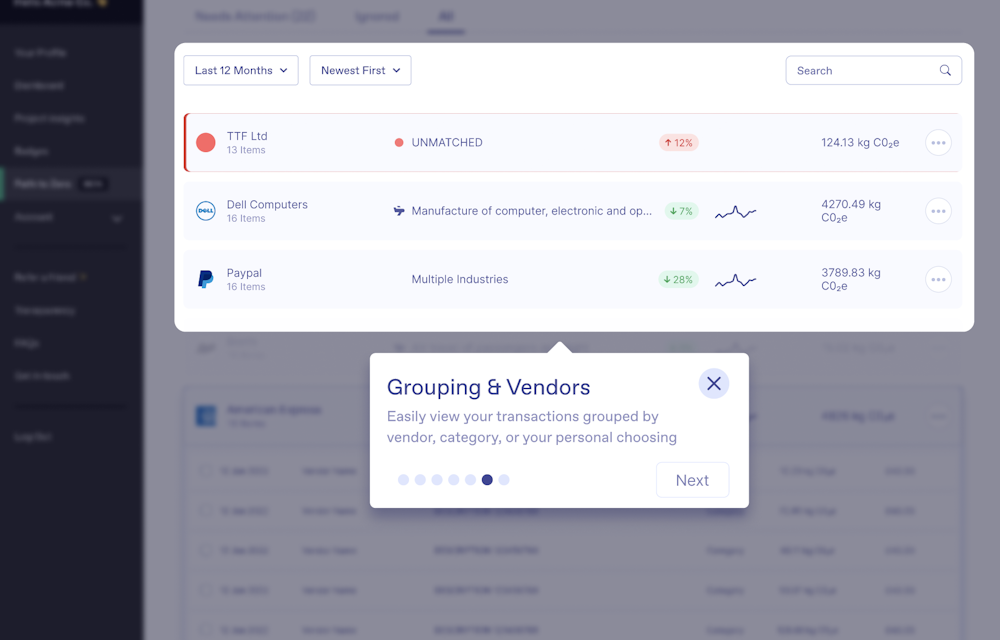Jump to the first tour step dot

[403, 480]
